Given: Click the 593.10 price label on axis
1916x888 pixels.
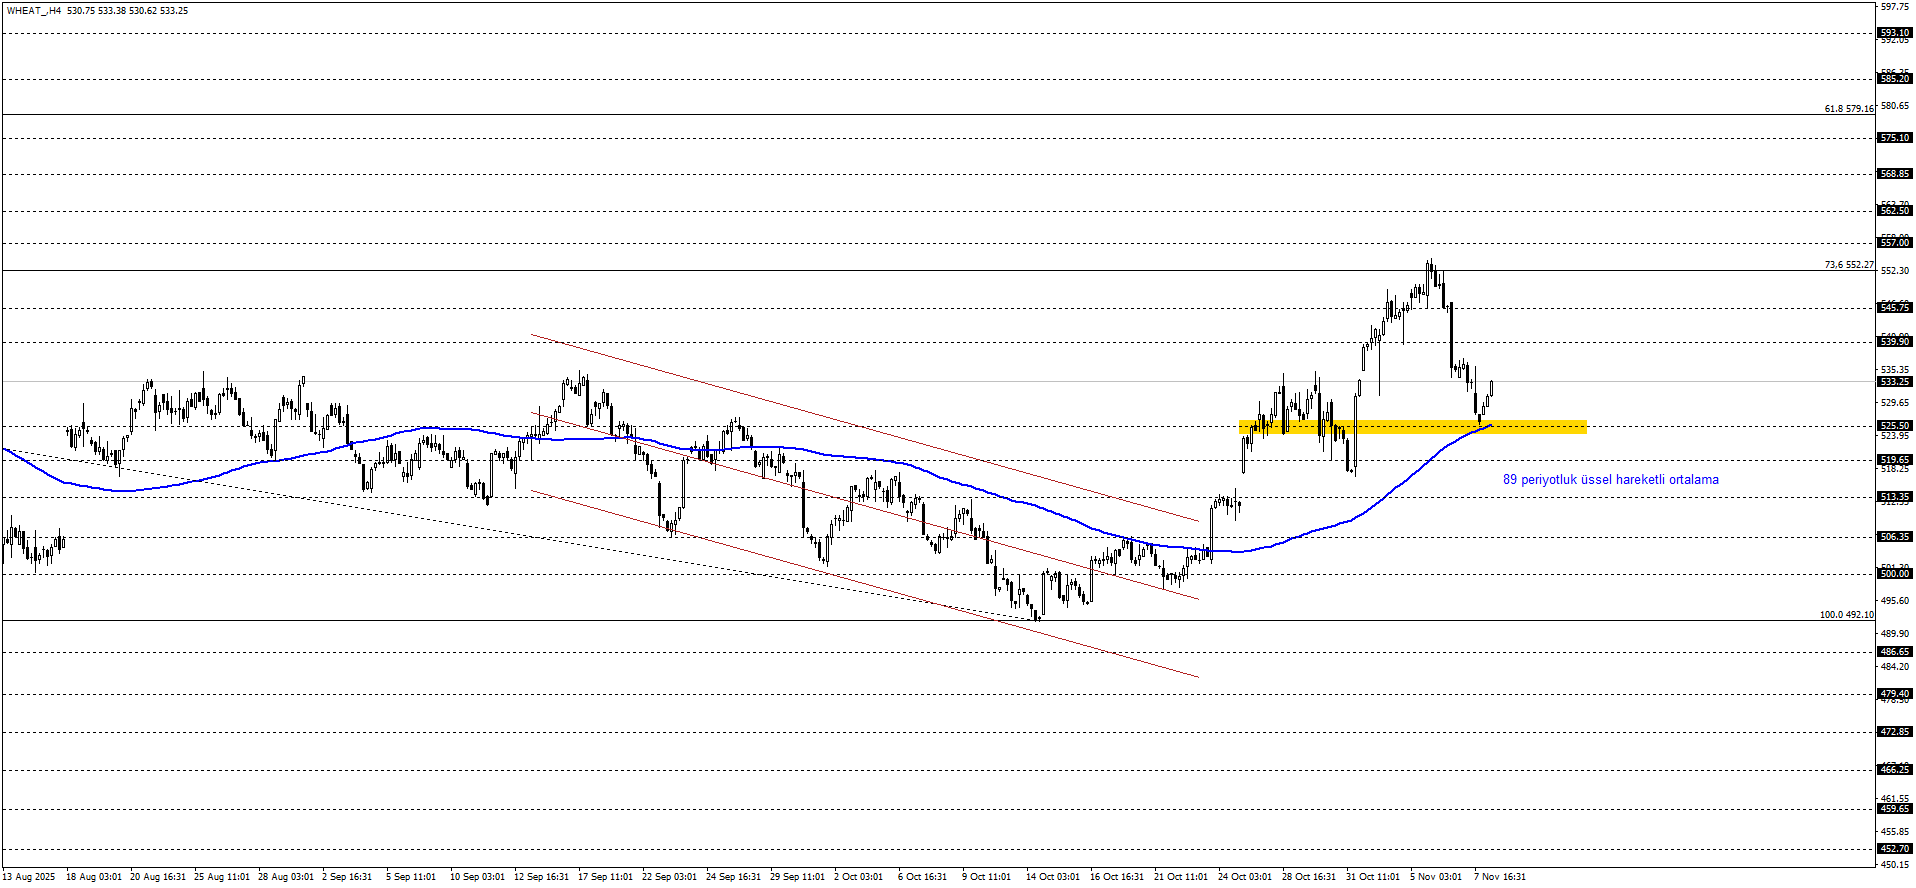Looking at the screenshot, I should pos(1894,33).
